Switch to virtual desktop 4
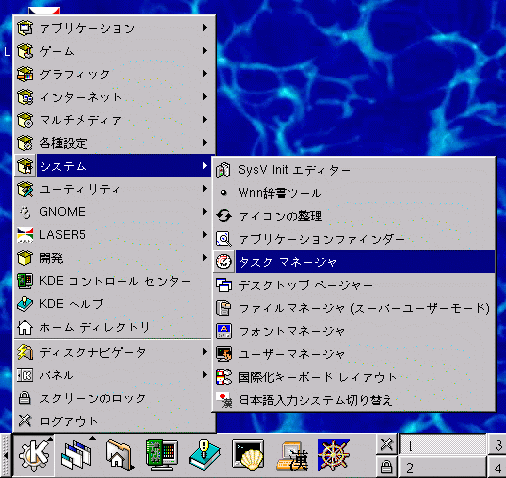 [497, 467]
